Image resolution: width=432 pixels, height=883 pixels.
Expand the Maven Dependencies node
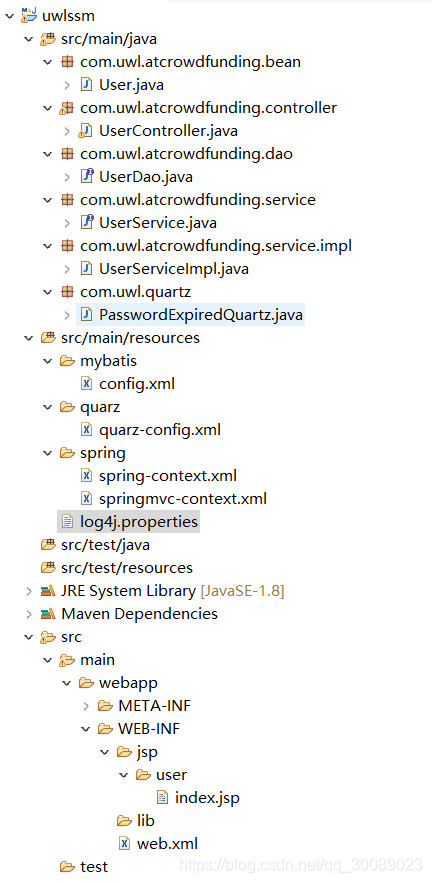point(29,614)
